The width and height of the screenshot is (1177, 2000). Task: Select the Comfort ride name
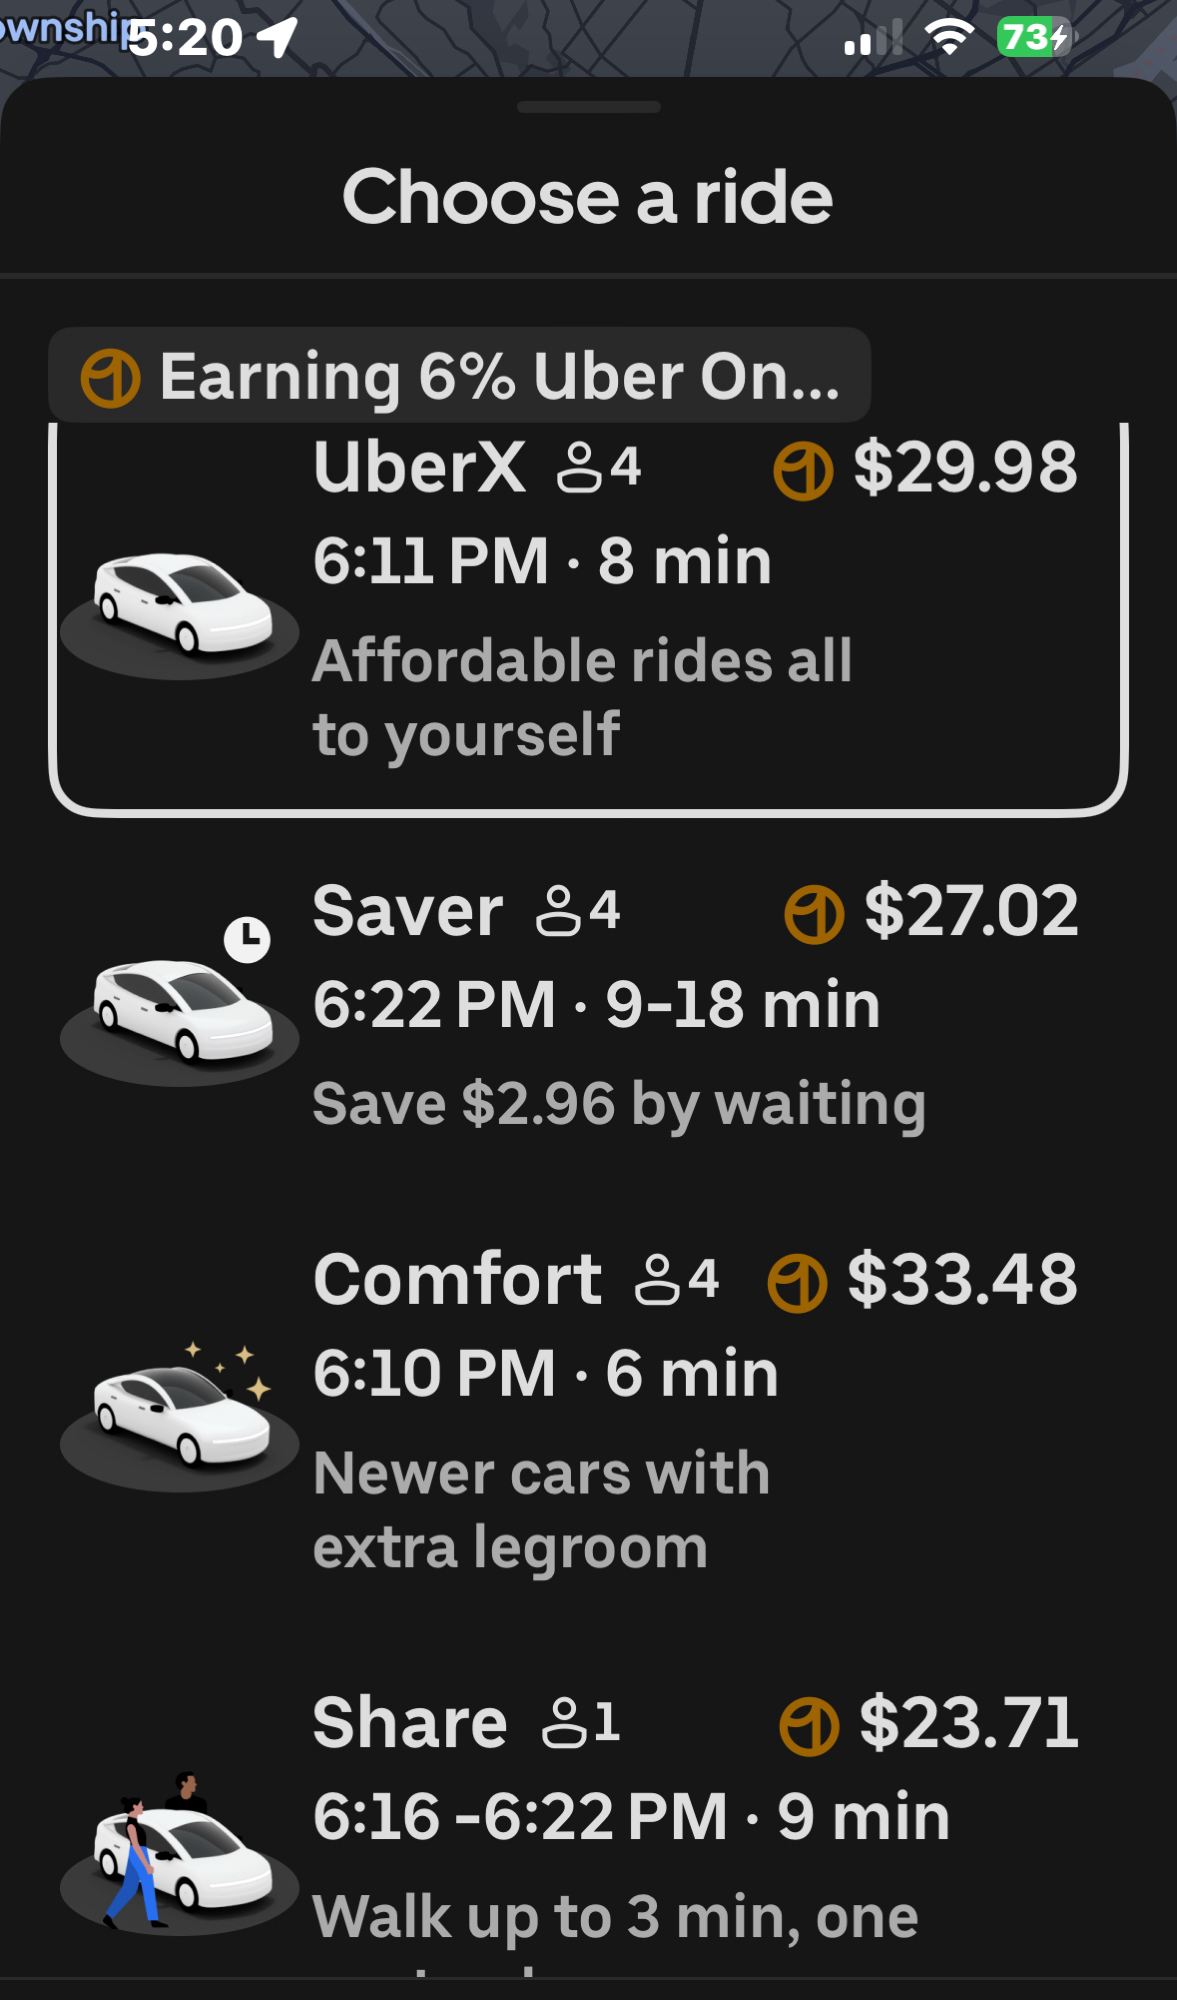point(457,1280)
